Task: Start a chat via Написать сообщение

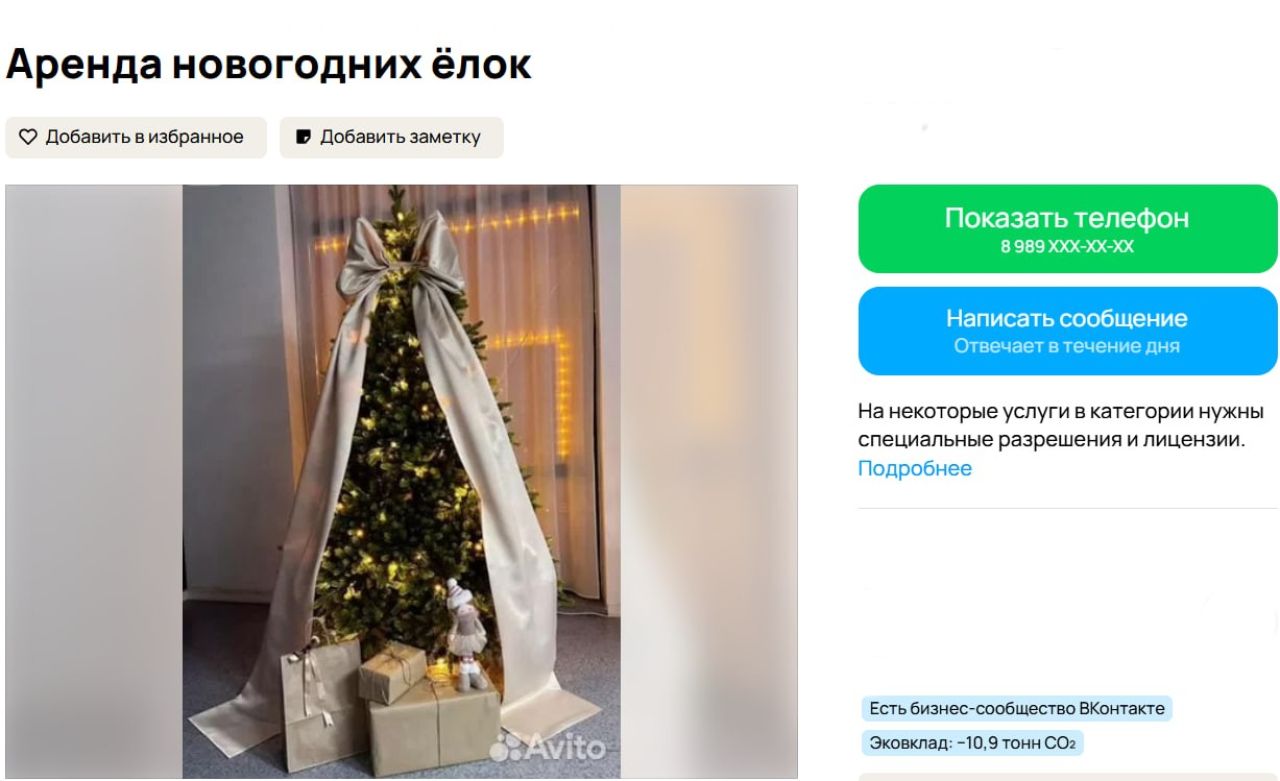Action: pos(1068,331)
